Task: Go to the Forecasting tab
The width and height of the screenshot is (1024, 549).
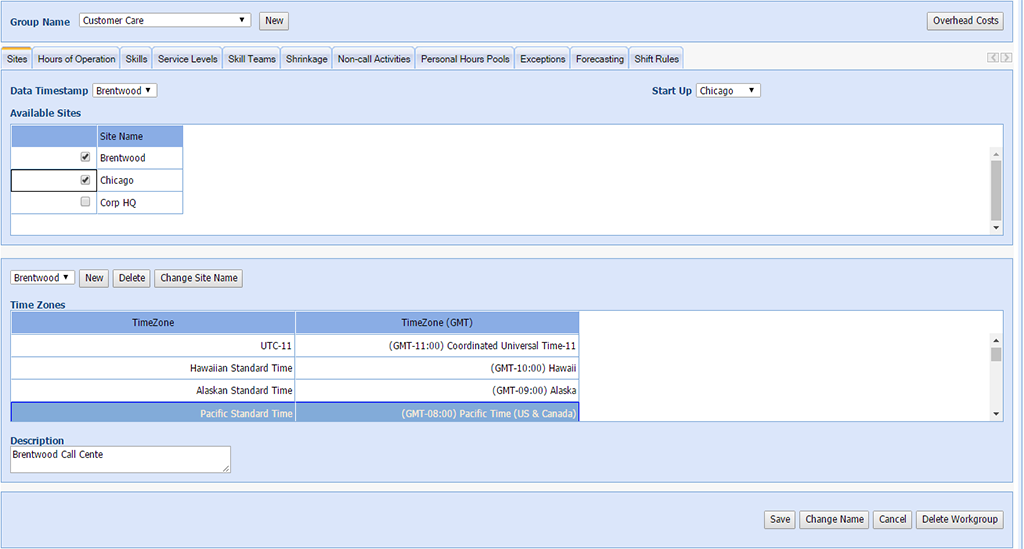Action: point(599,59)
